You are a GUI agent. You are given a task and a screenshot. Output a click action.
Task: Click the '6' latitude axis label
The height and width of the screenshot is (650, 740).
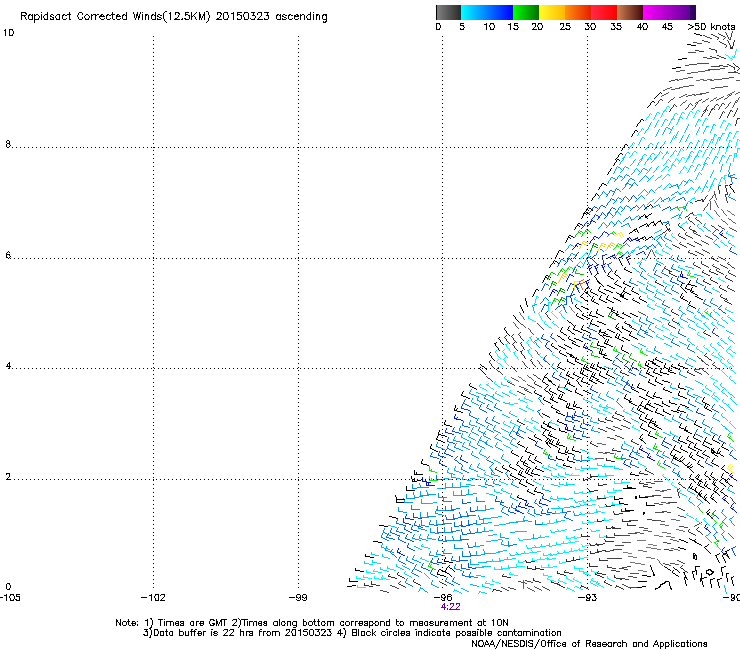pos(8,255)
